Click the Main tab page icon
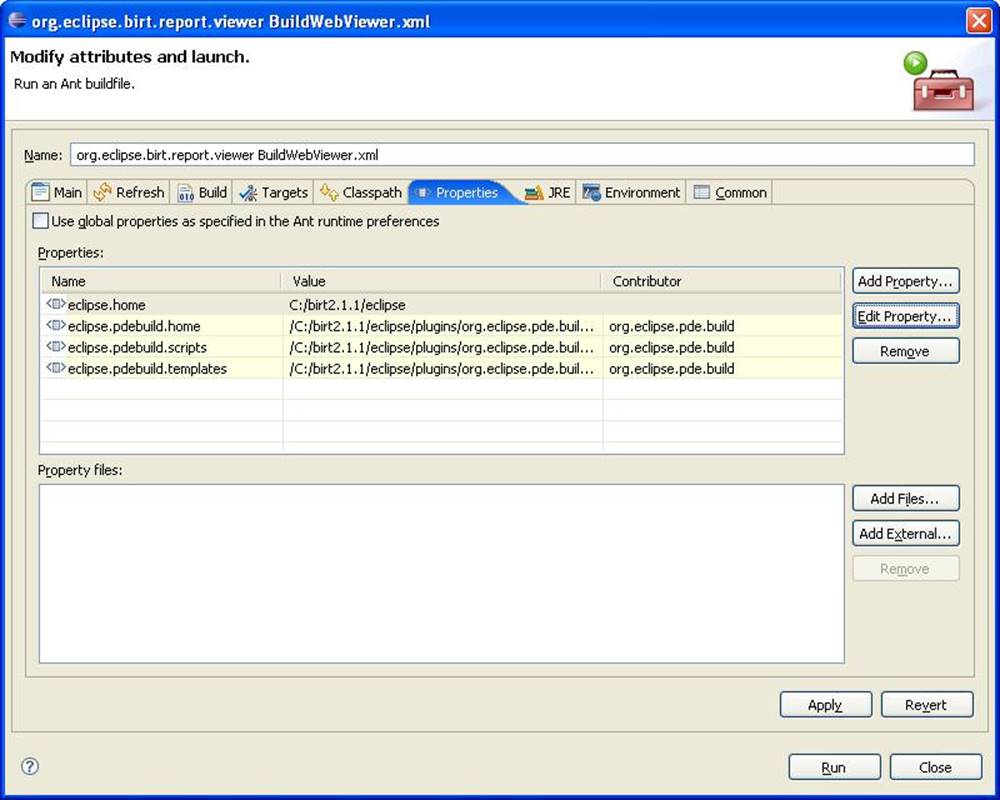This screenshot has width=1000, height=800. pos(40,192)
